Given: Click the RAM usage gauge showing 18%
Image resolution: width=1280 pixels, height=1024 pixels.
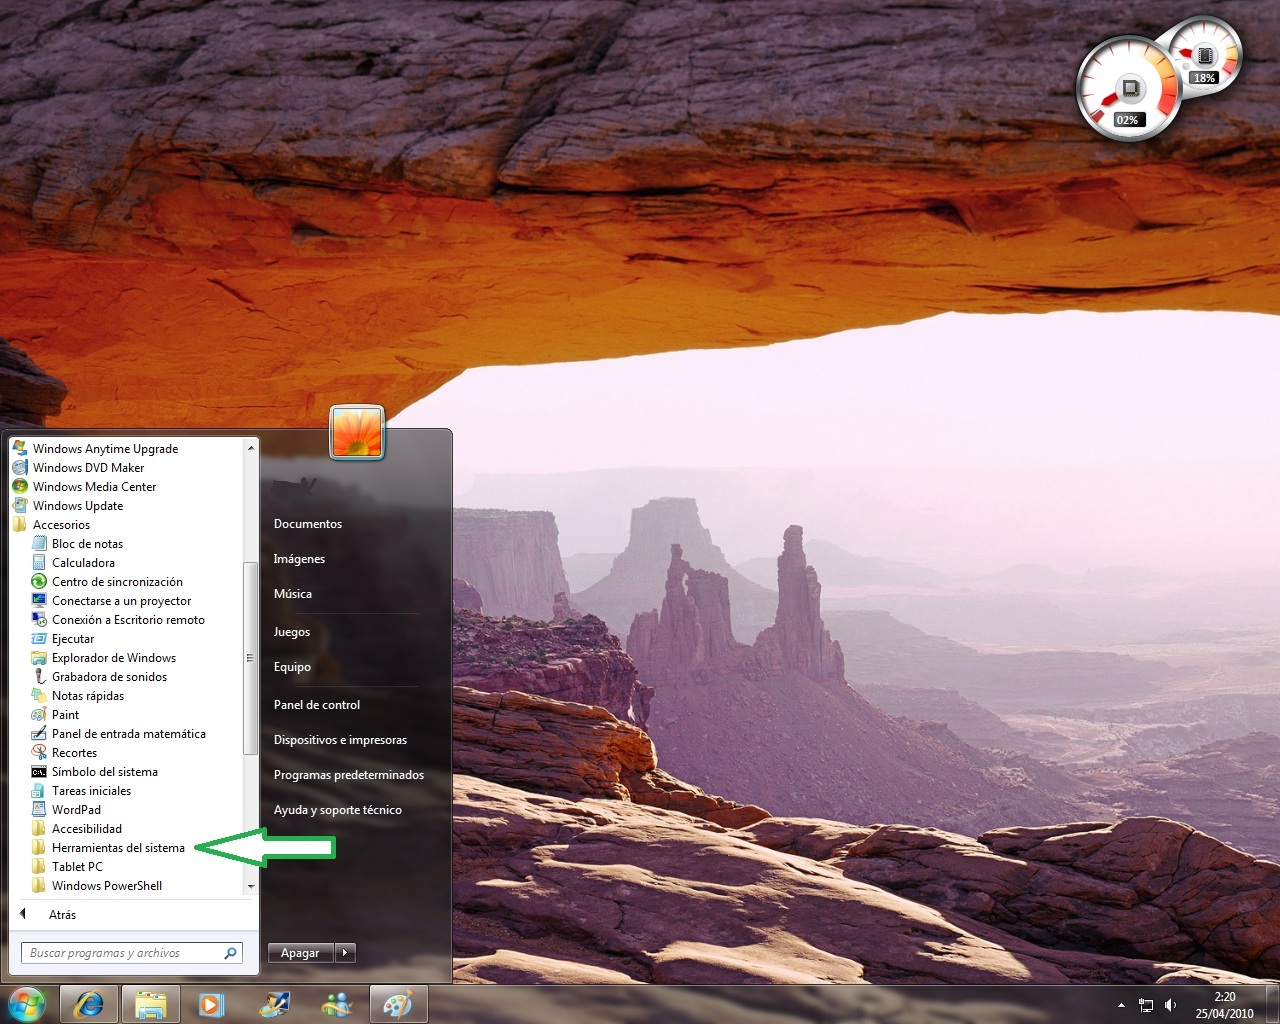Looking at the screenshot, I should point(1207,54).
